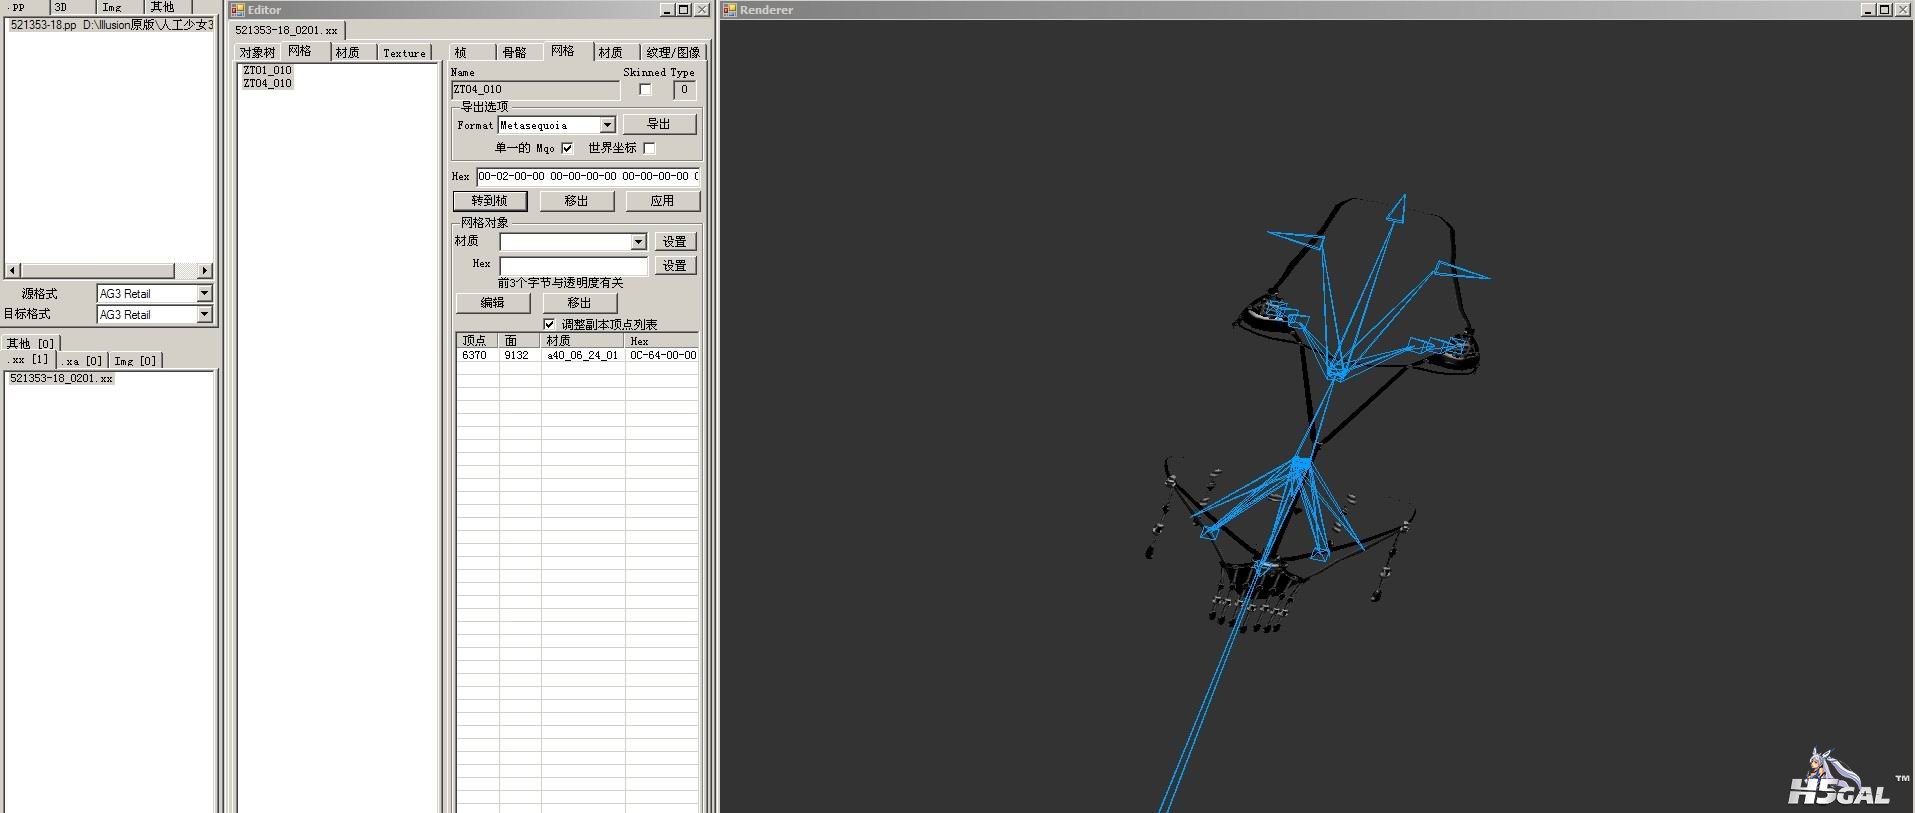Image resolution: width=1915 pixels, height=813 pixels.
Task: Click the Renderer window title icon
Action: (729, 10)
